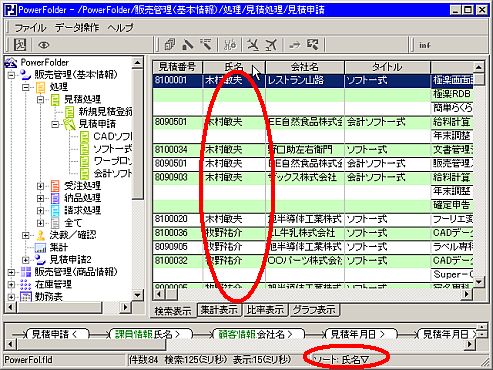Click the table vertical scroll-down arrow

tap(479, 282)
